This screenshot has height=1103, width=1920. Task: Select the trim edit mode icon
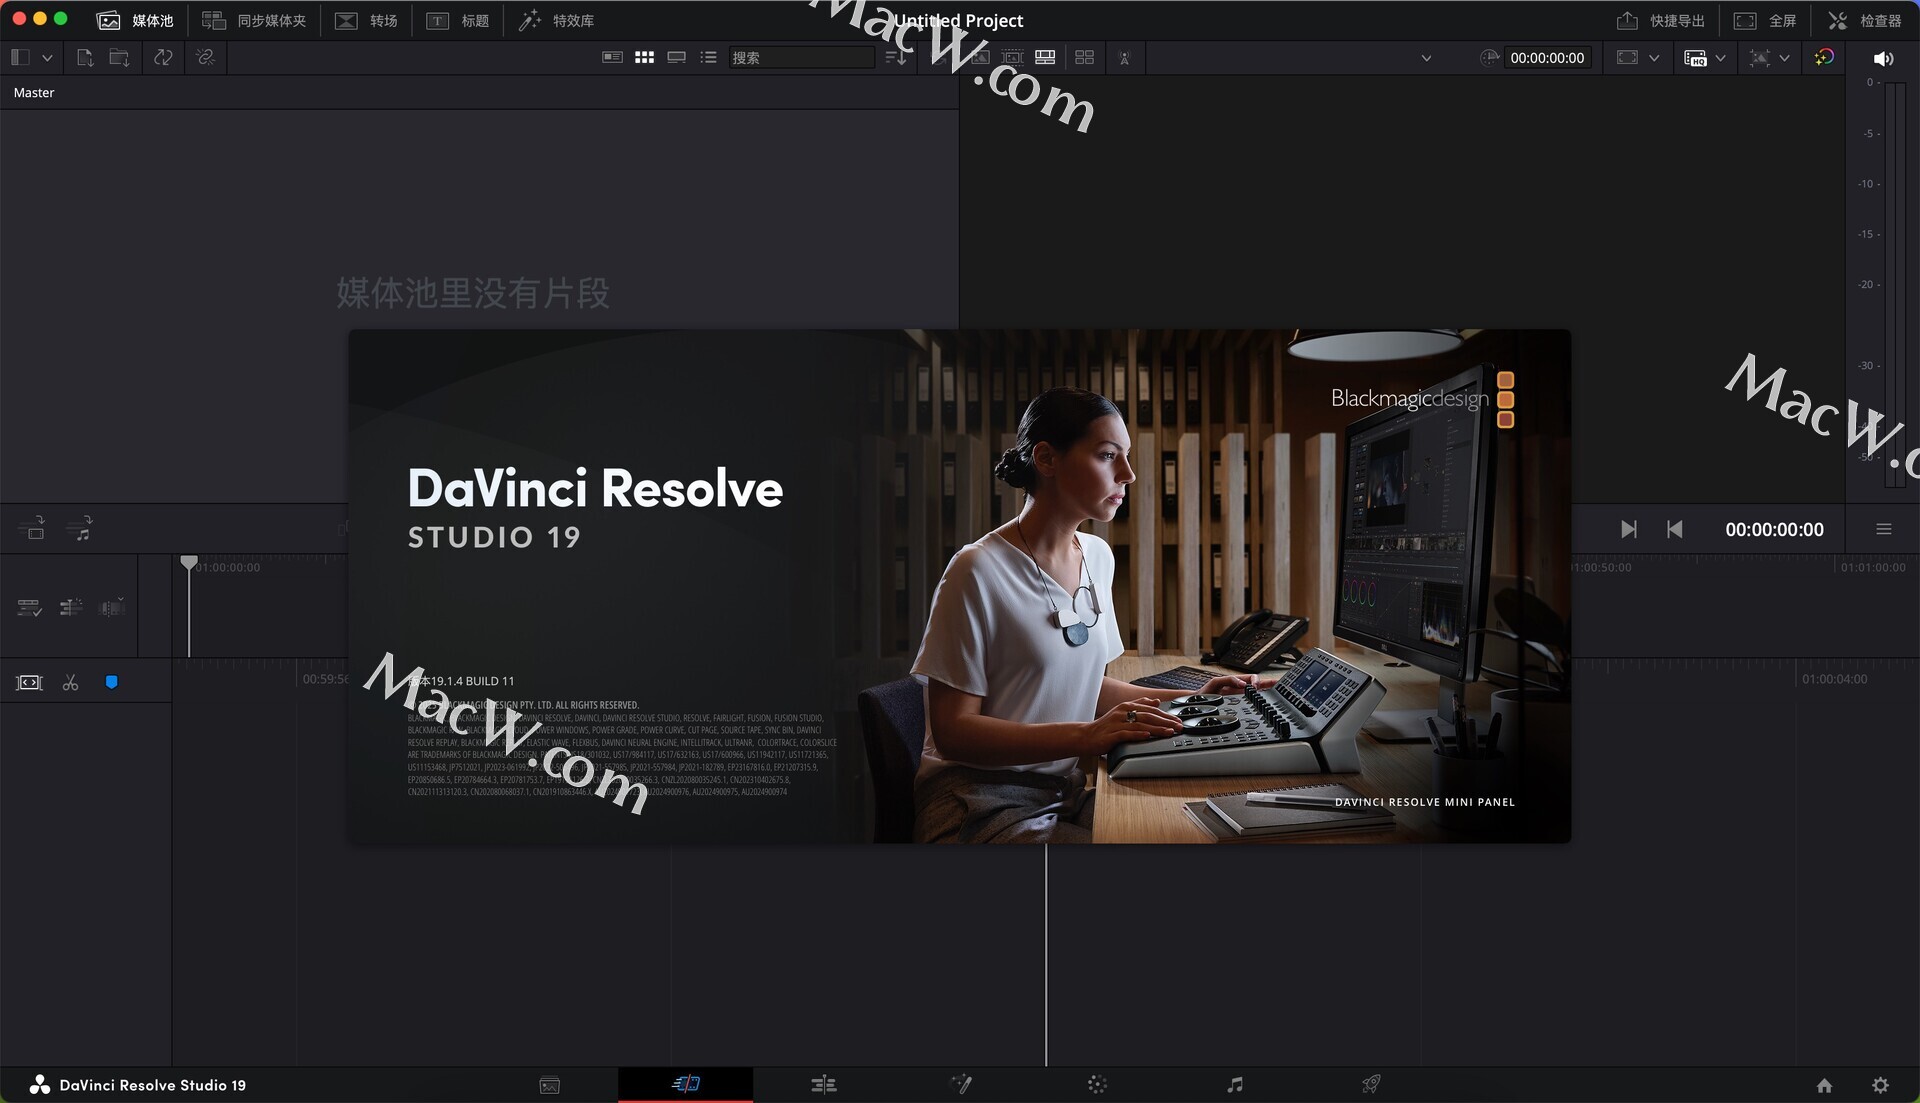click(29, 682)
